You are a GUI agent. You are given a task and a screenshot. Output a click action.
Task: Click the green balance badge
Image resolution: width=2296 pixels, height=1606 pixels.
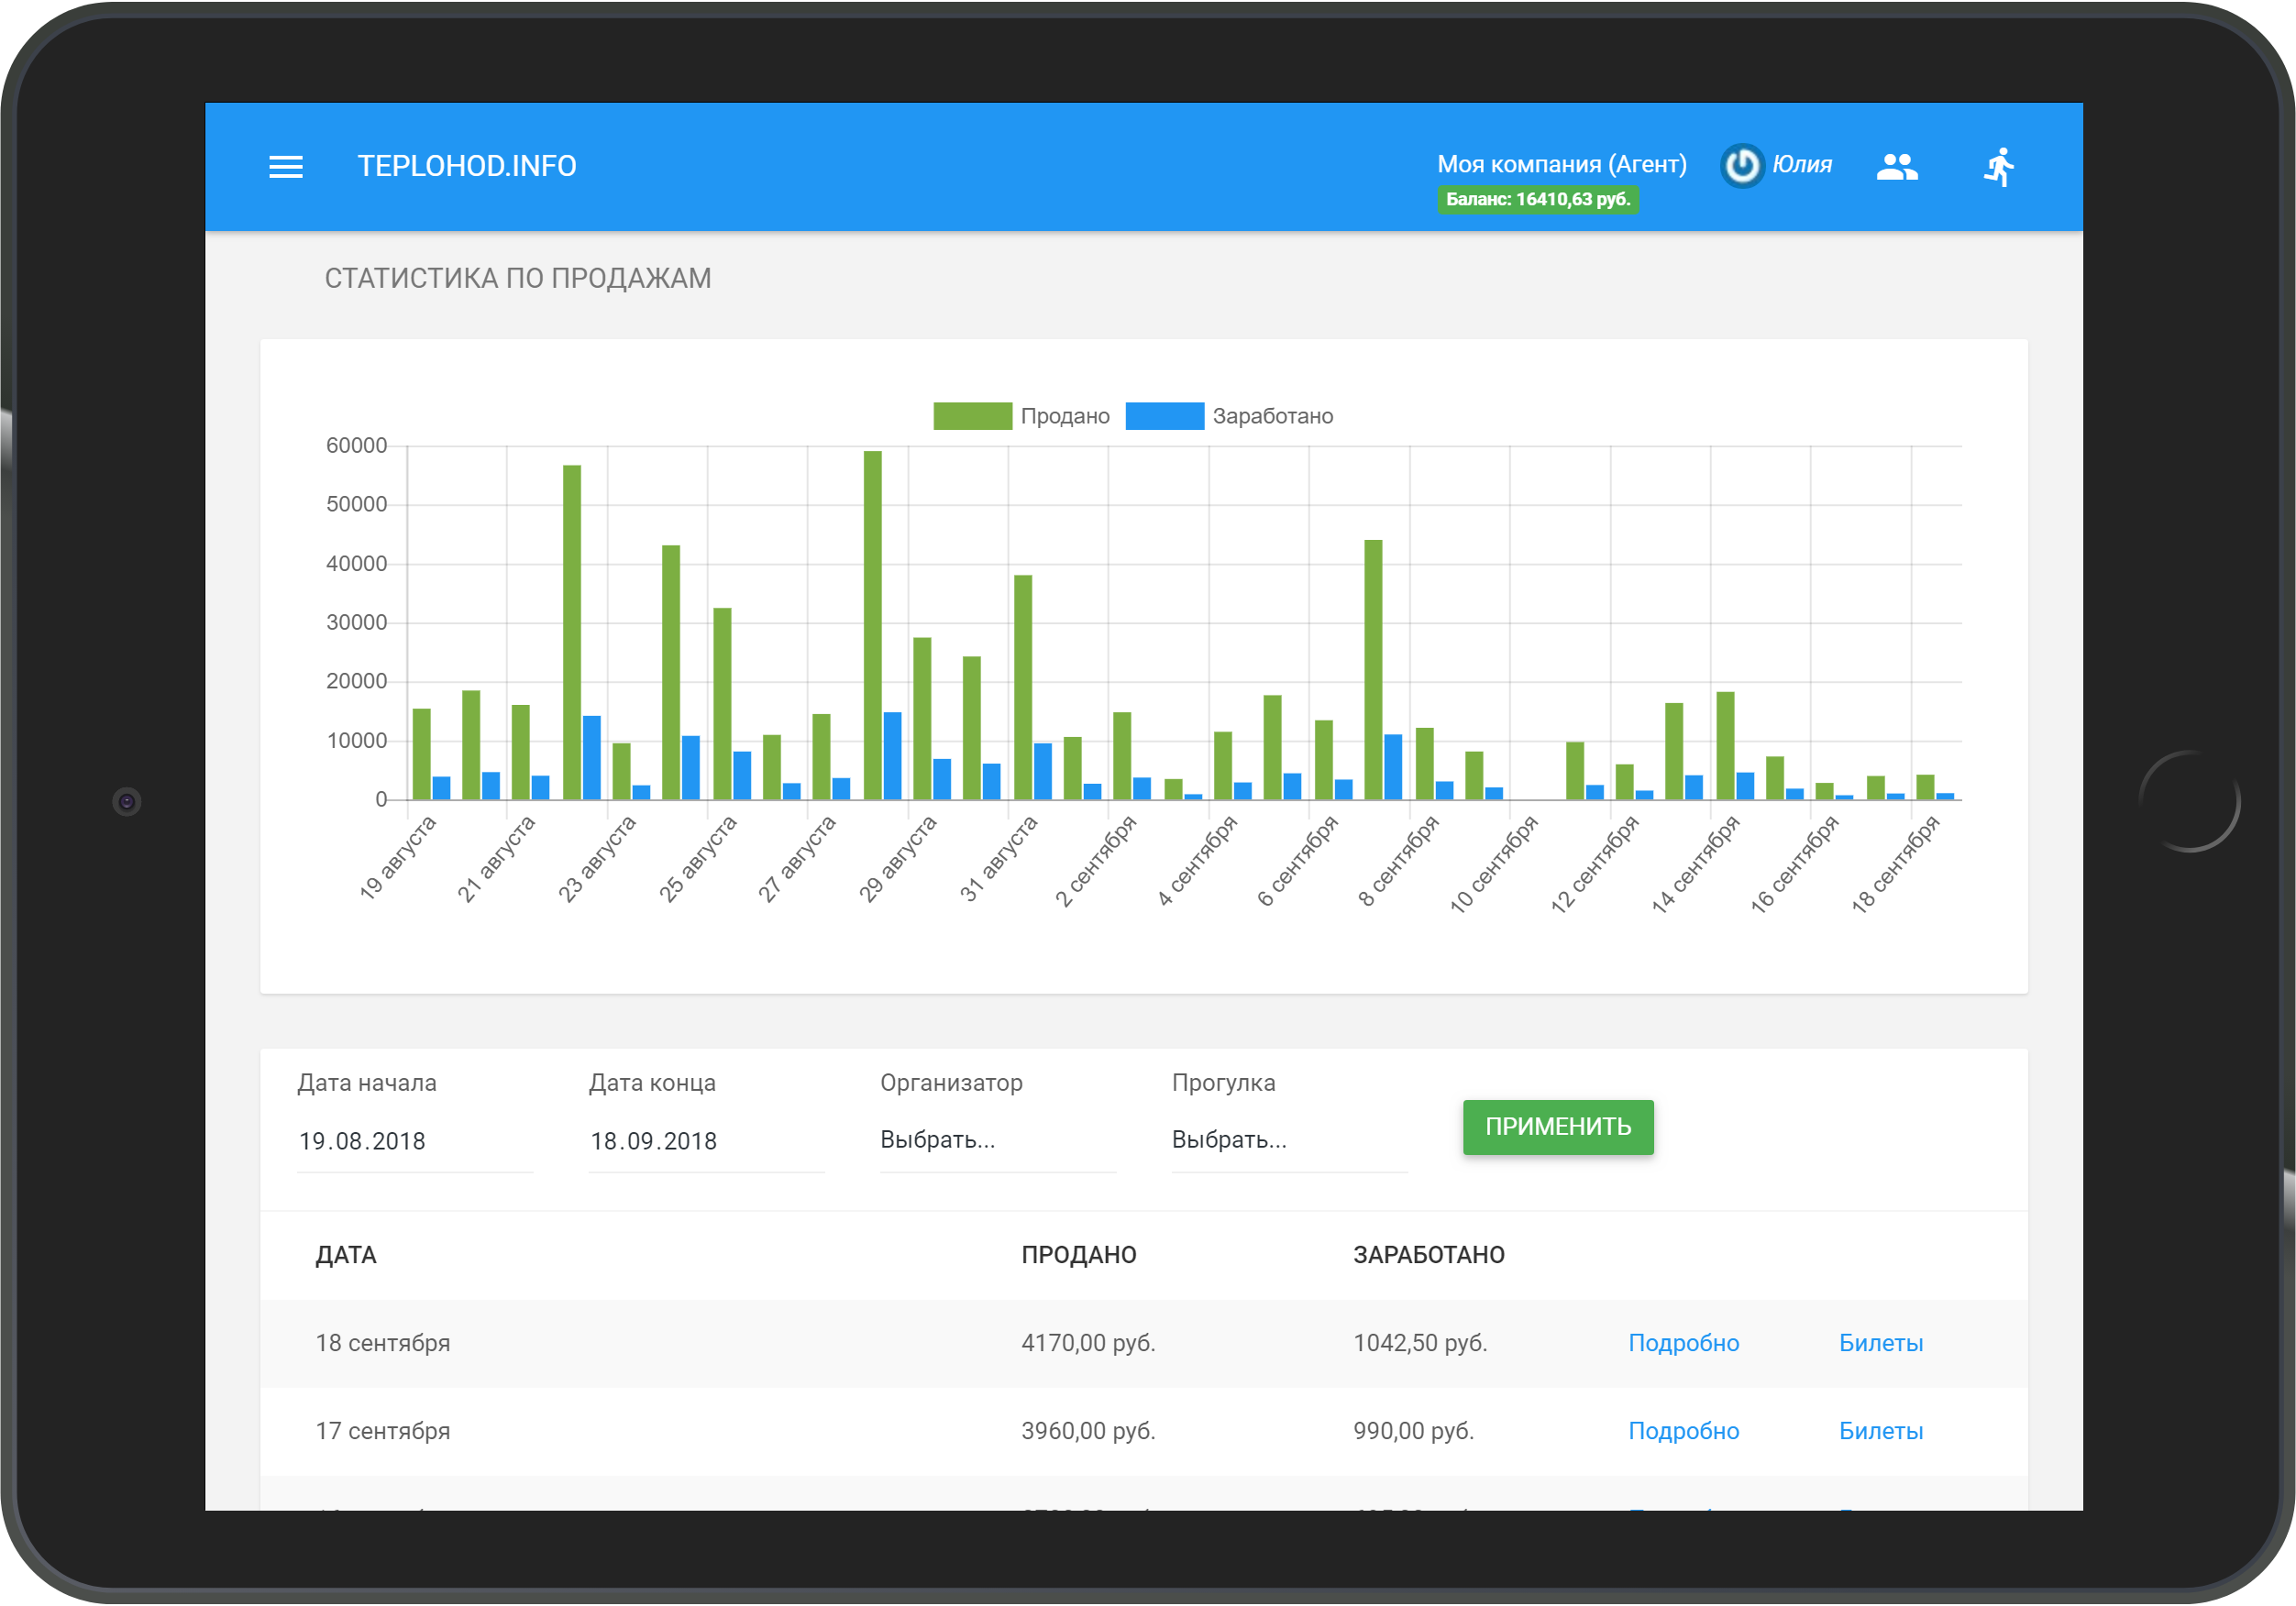coord(1537,200)
